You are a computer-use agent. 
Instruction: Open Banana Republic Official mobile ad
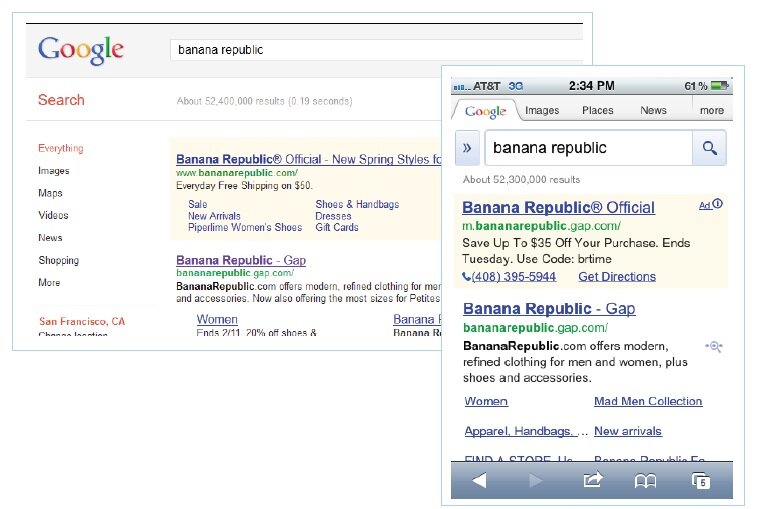point(558,208)
